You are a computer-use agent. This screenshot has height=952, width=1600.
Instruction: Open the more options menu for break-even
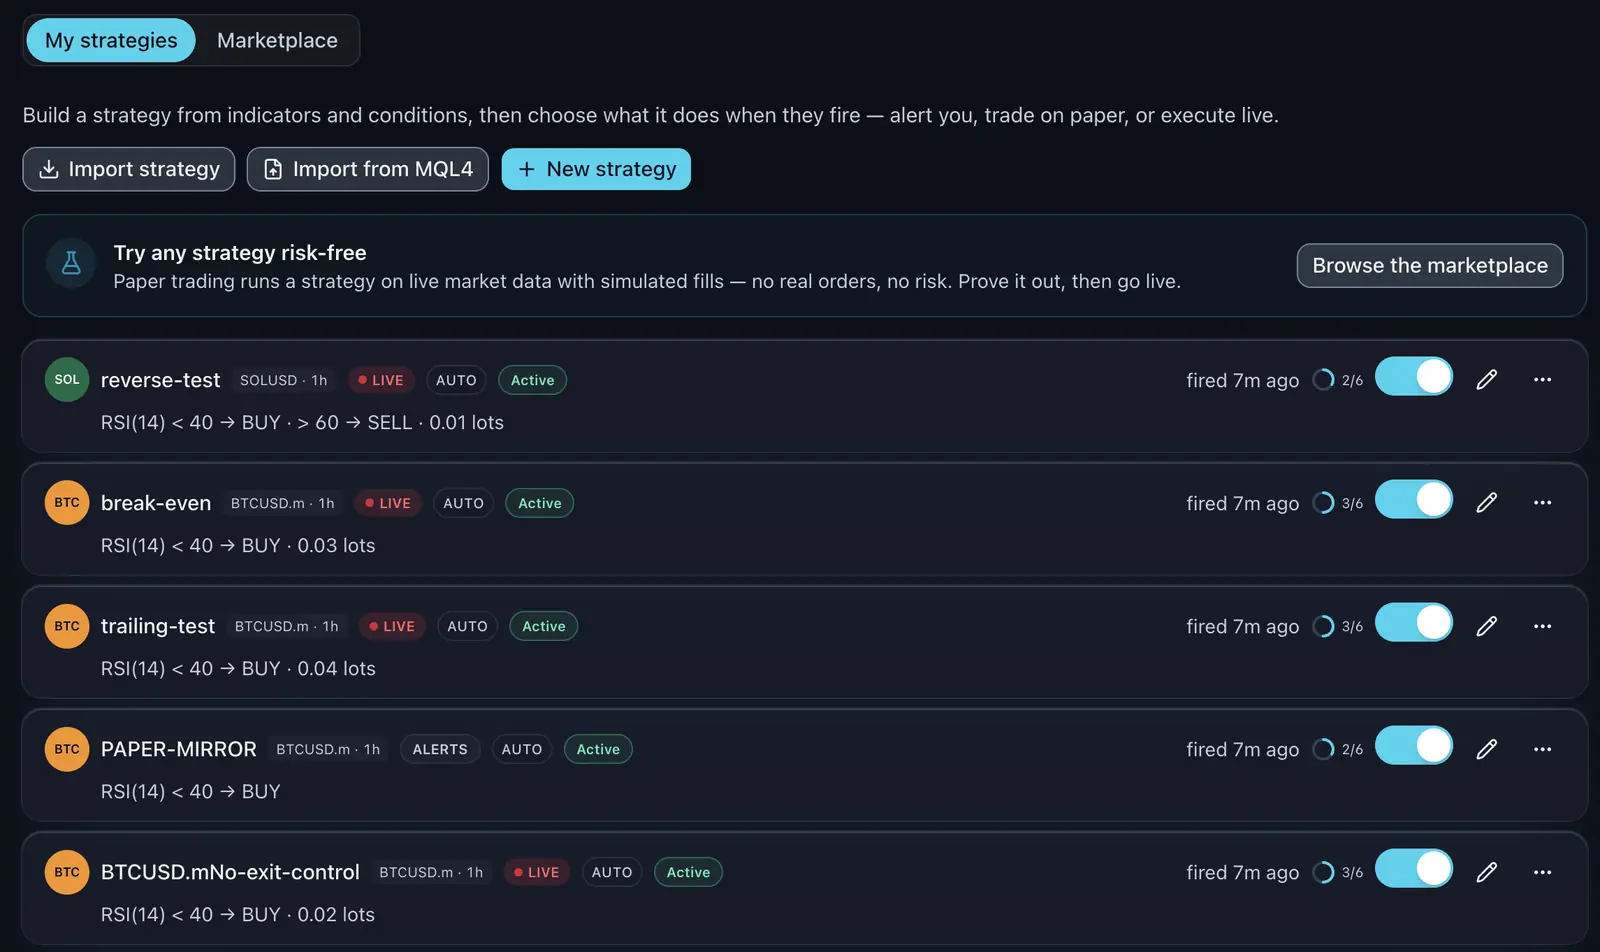(1543, 503)
